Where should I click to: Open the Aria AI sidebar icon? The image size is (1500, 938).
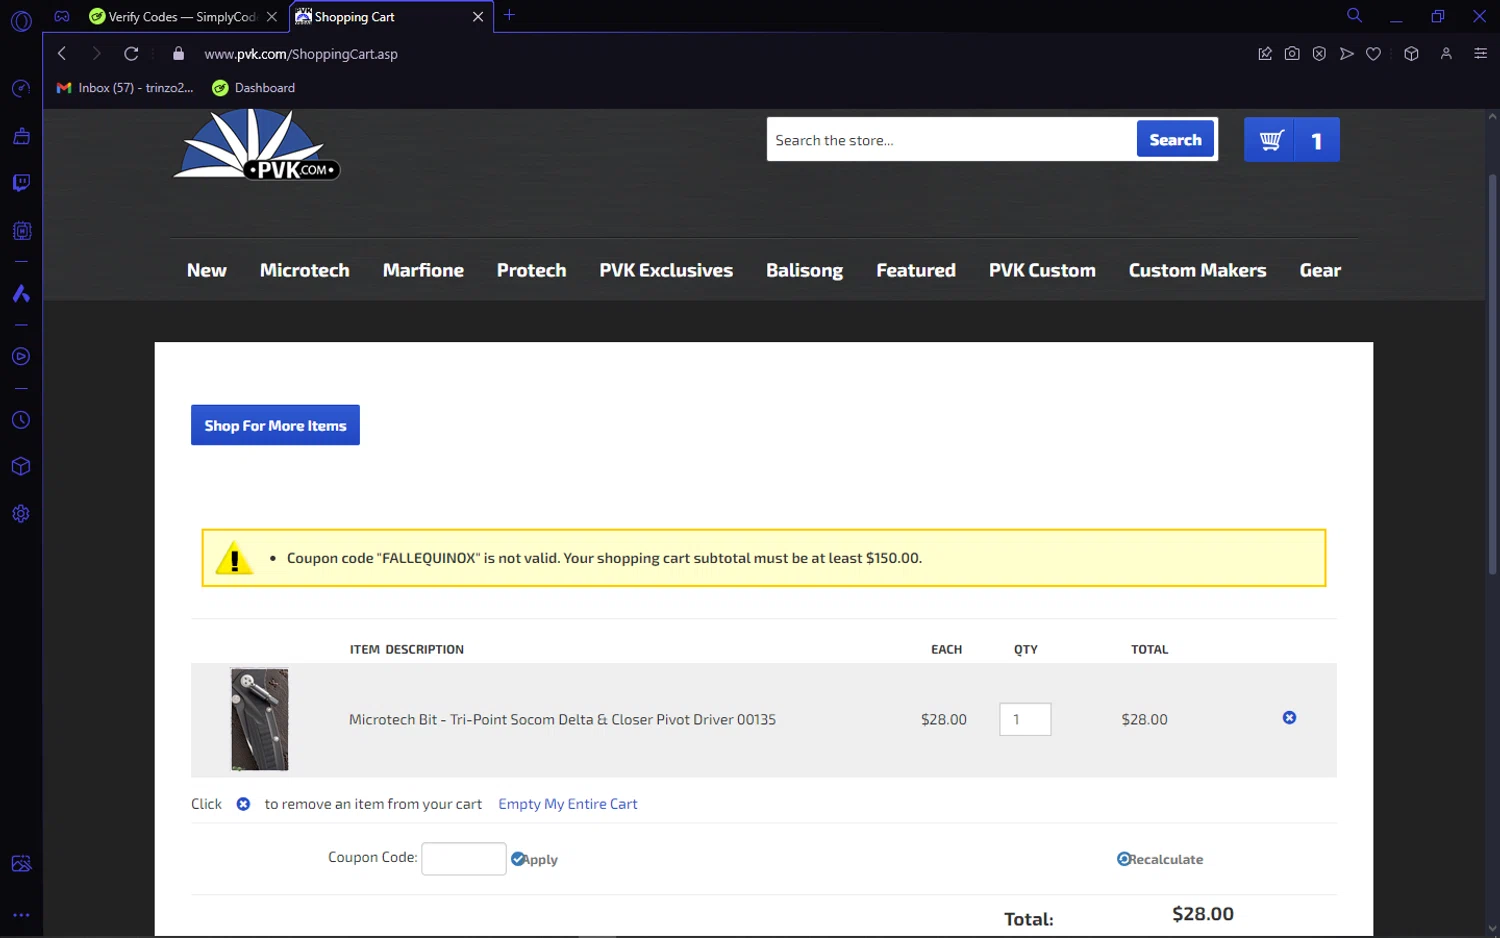pos(21,294)
